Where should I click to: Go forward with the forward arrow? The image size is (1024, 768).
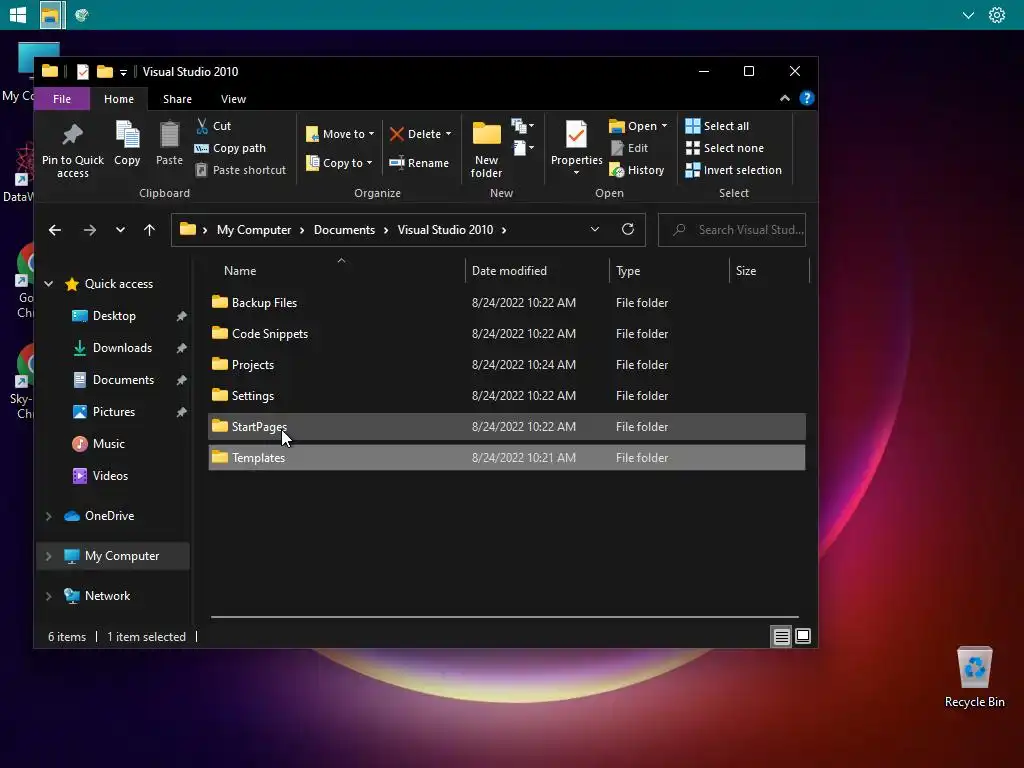89,230
